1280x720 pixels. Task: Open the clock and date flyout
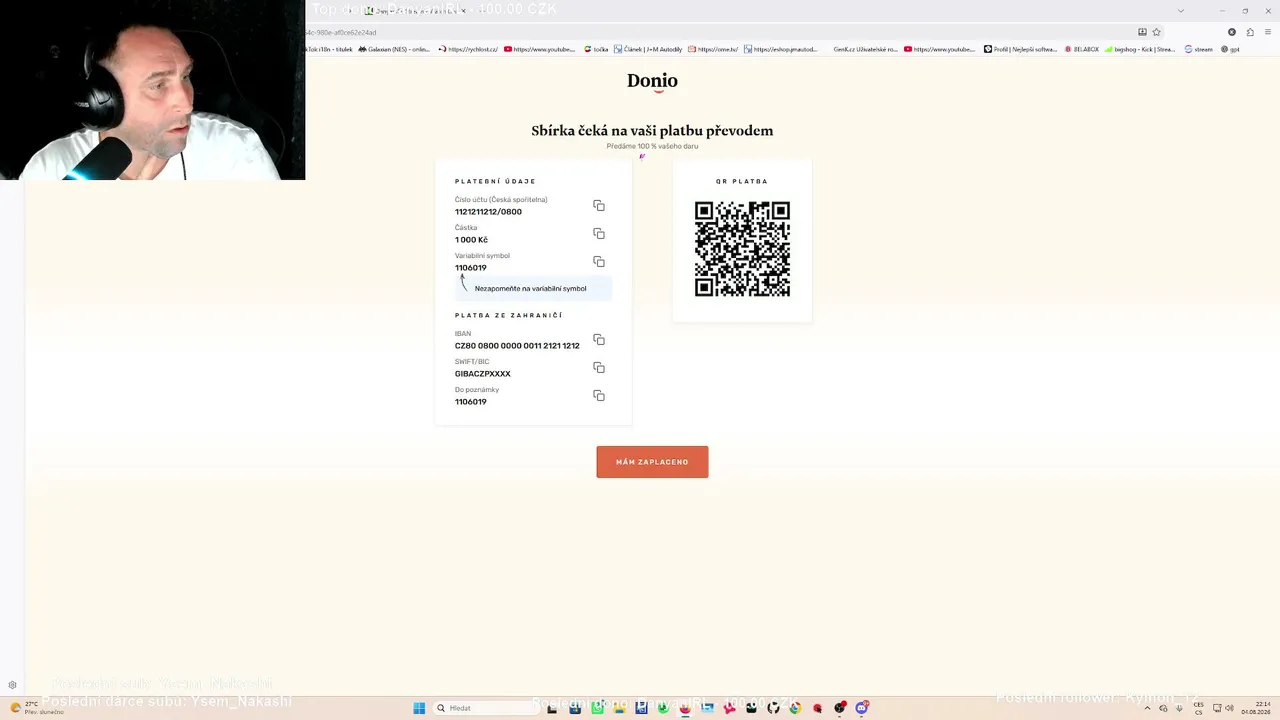[1255, 708]
